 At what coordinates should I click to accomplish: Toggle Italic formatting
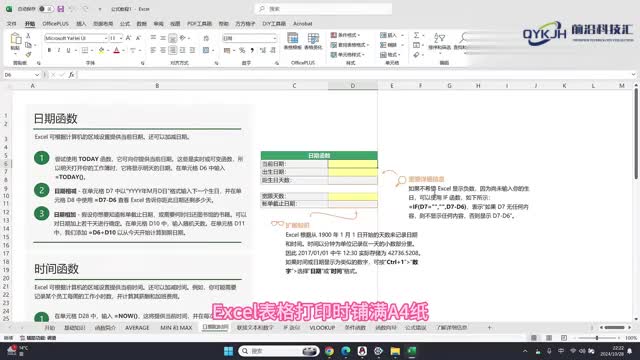tap(59, 50)
